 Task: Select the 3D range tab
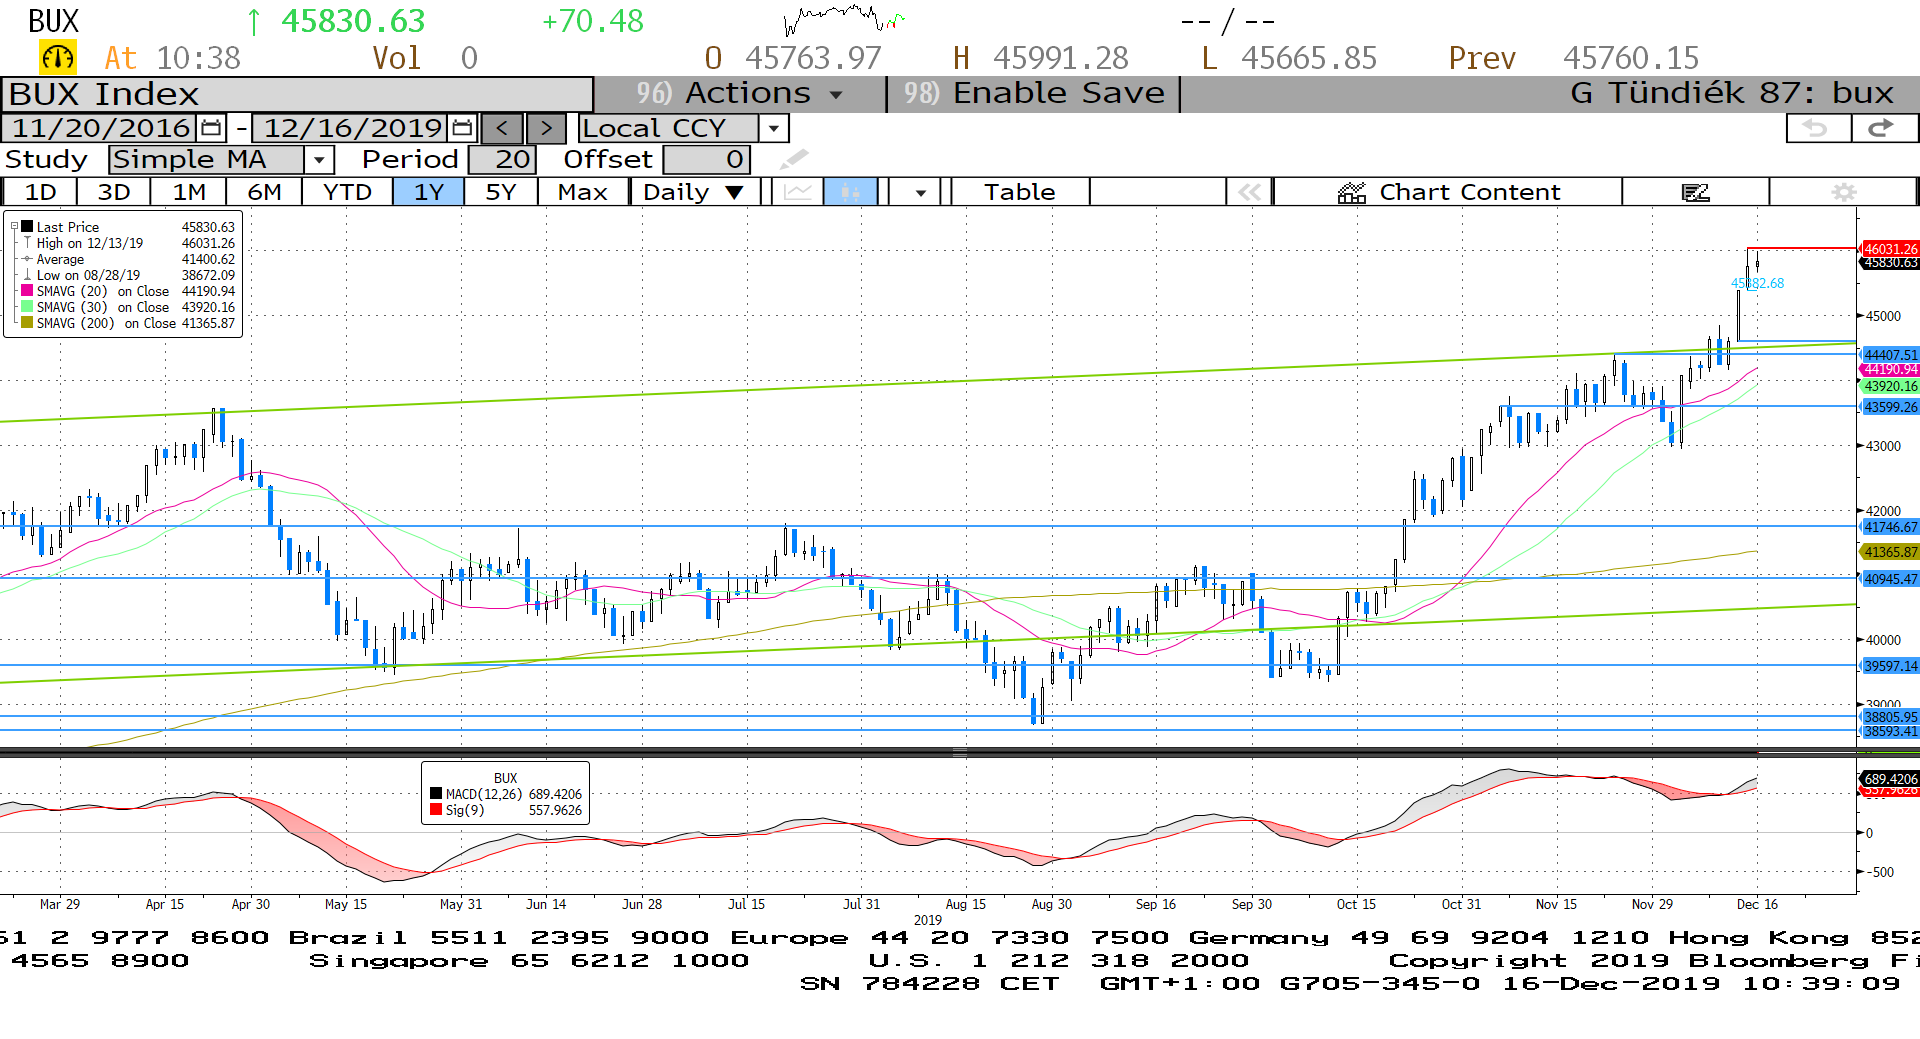coord(114,192)
